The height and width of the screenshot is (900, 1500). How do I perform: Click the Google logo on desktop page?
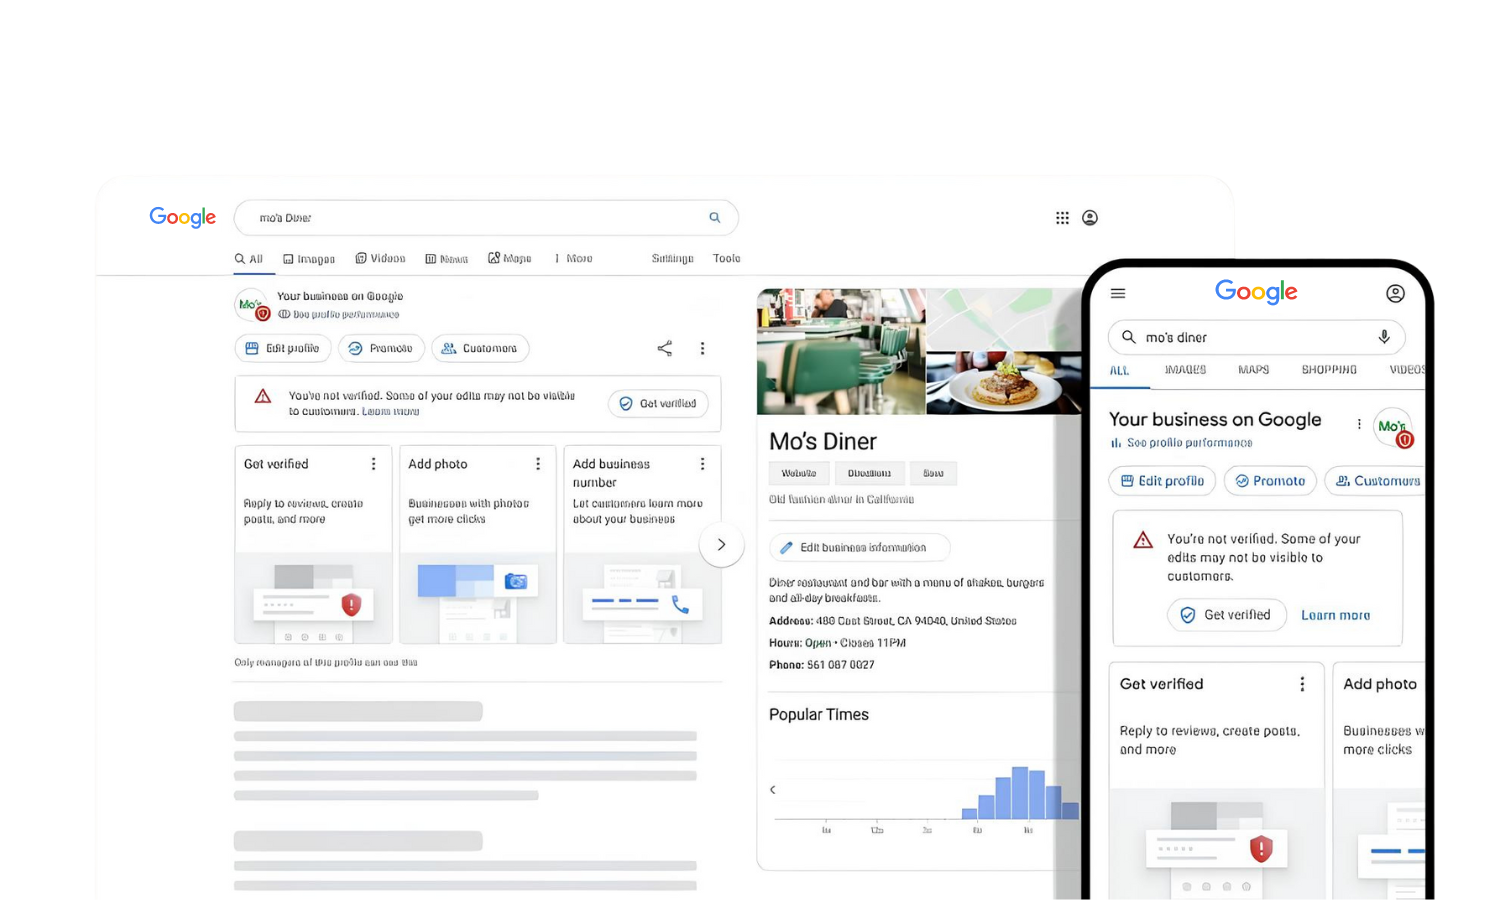coord(182,217)
